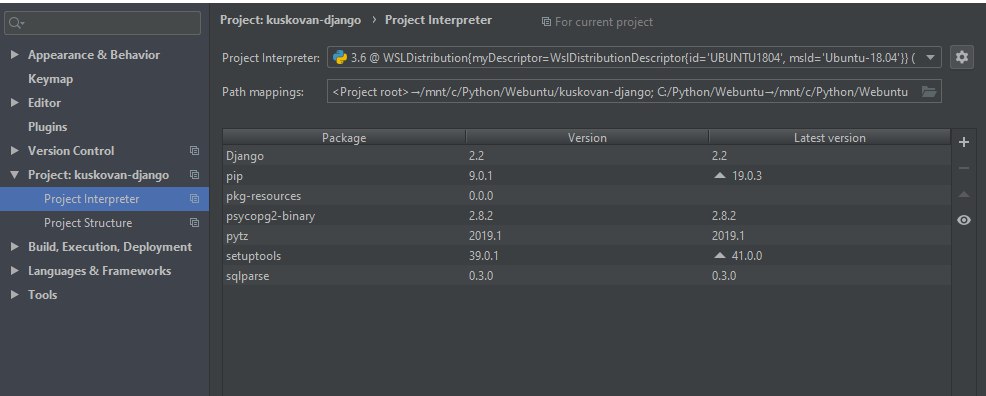Click Latest version column header
Image resolution: width=986 pixels, height=396 pixels.
point(829,138)
